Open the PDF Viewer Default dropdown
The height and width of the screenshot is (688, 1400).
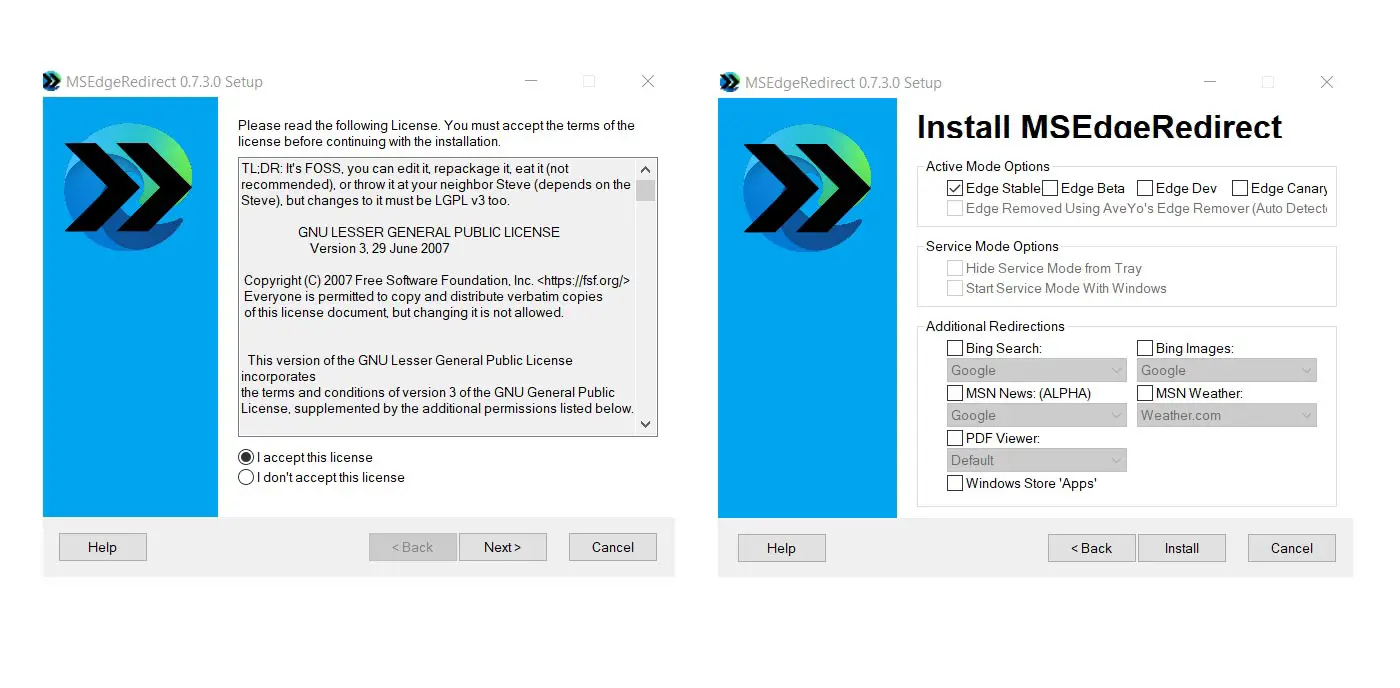point(1037,460)
